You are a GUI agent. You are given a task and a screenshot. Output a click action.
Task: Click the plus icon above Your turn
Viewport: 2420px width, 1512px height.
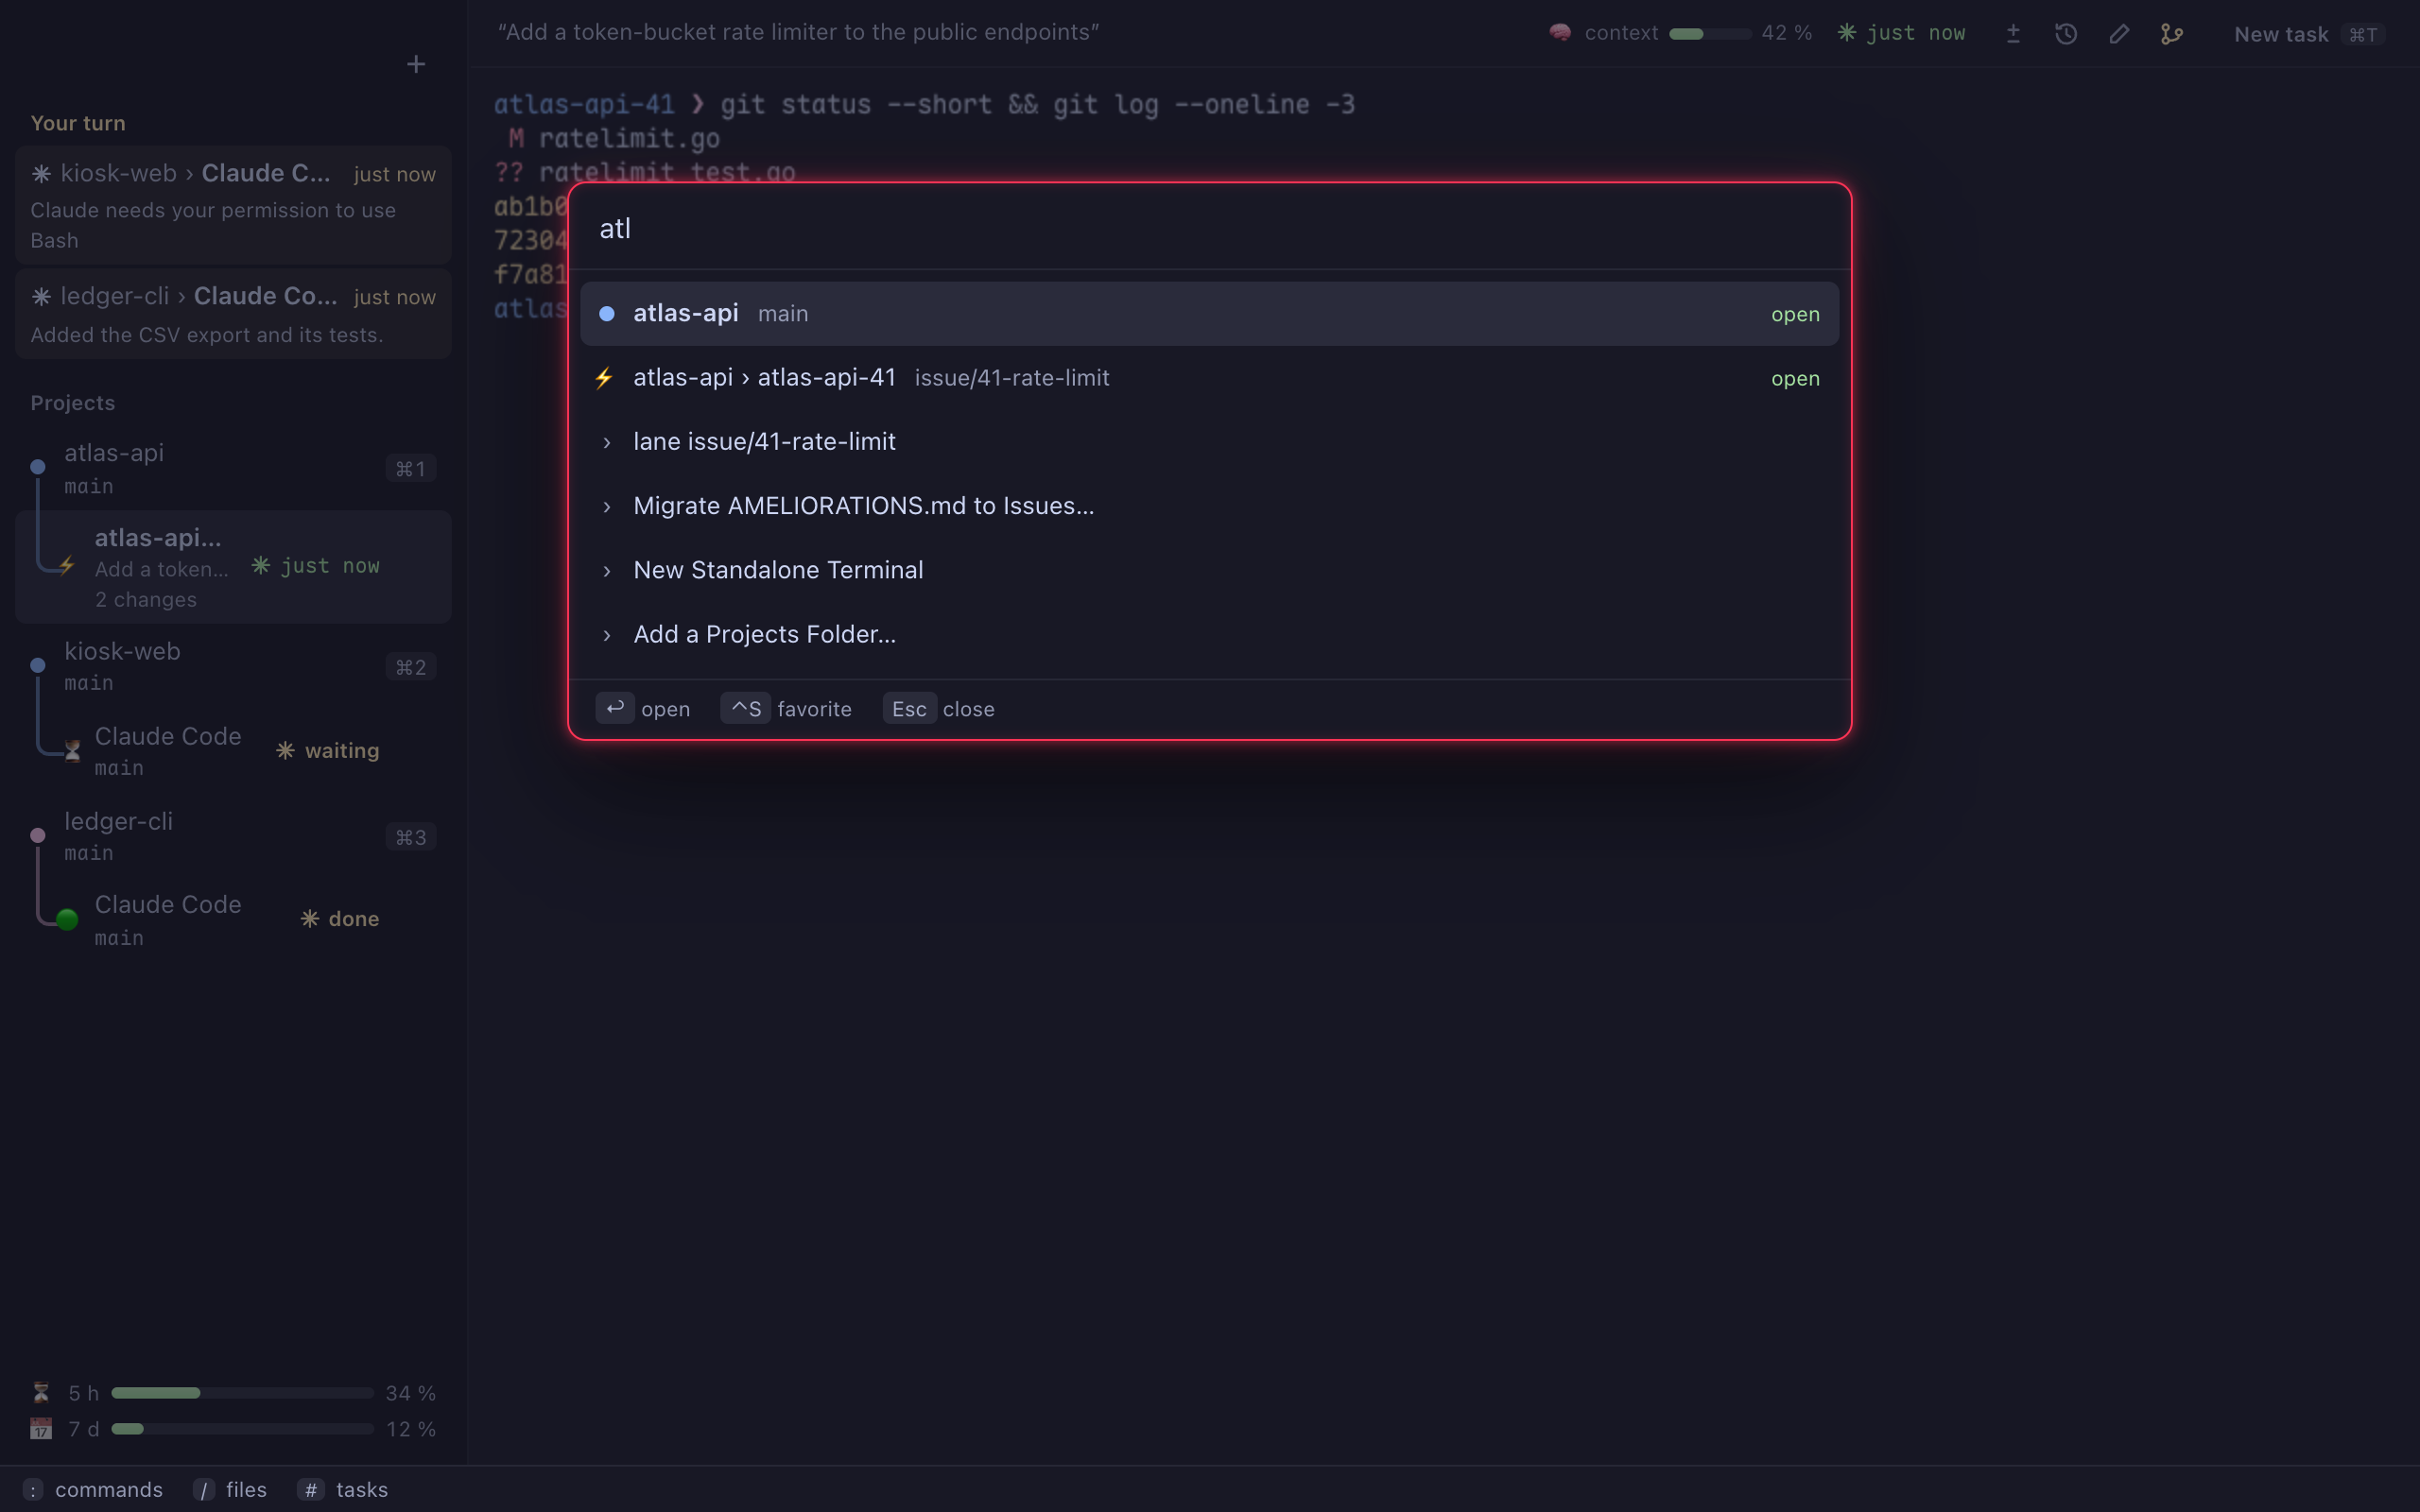point(416,65)
